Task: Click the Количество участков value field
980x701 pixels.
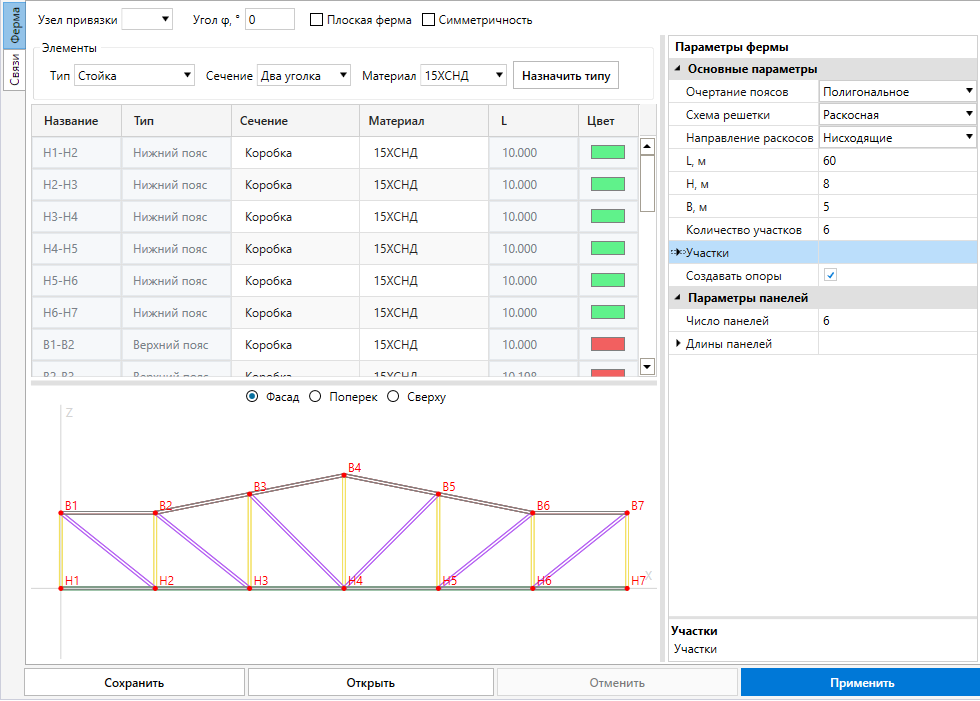Action: point(898,230)
